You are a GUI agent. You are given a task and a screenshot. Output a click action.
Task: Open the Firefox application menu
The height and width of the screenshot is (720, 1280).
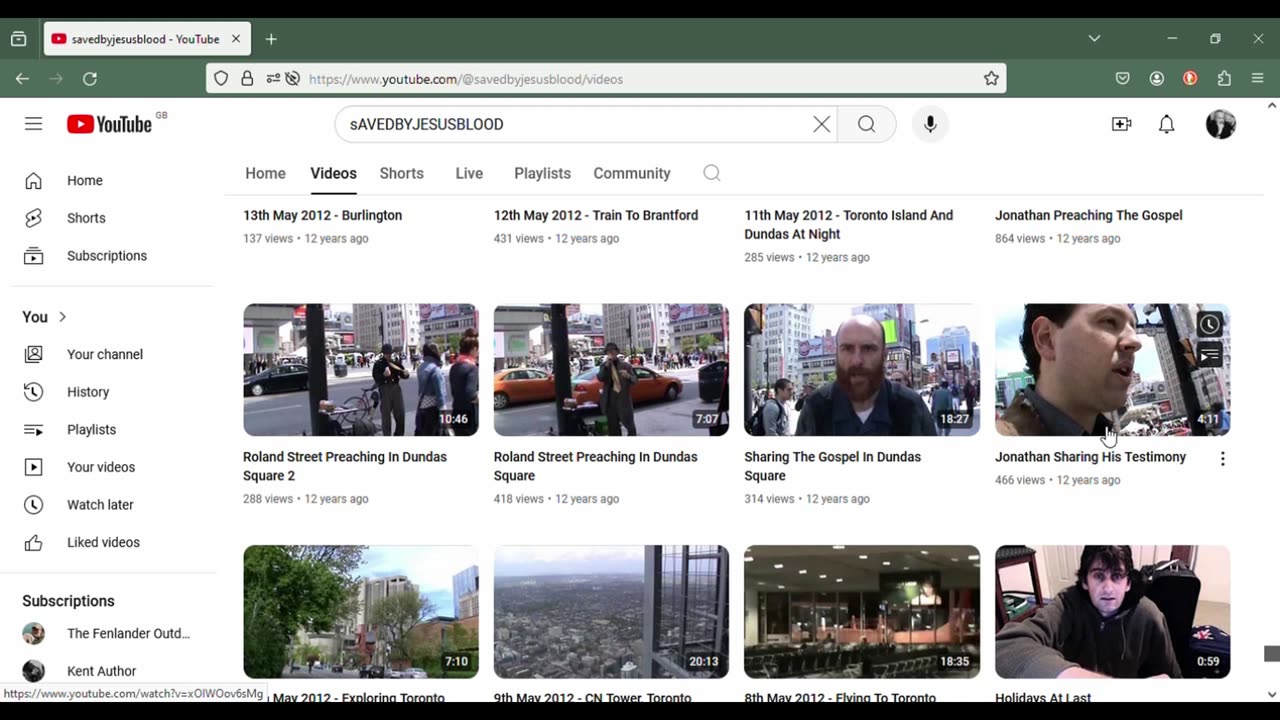click(1258, 78)
